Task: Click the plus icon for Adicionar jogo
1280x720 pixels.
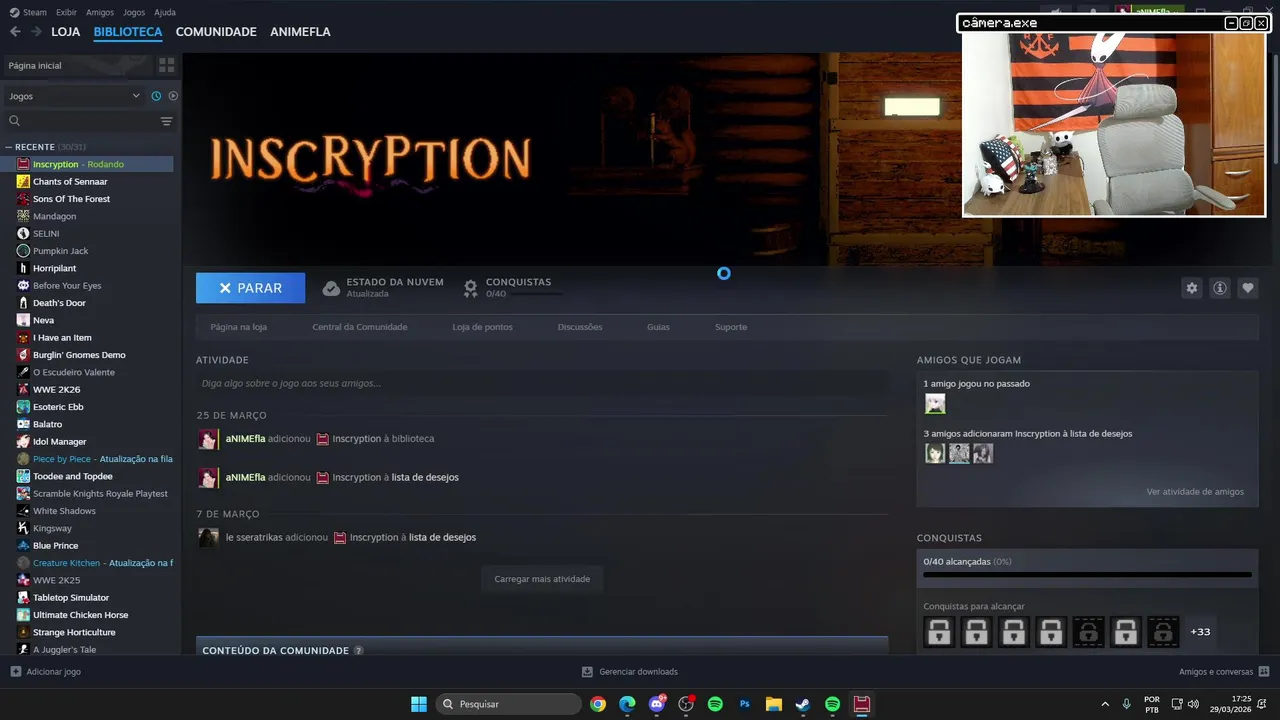Action: pyautogui.click(x=15, y=672)
